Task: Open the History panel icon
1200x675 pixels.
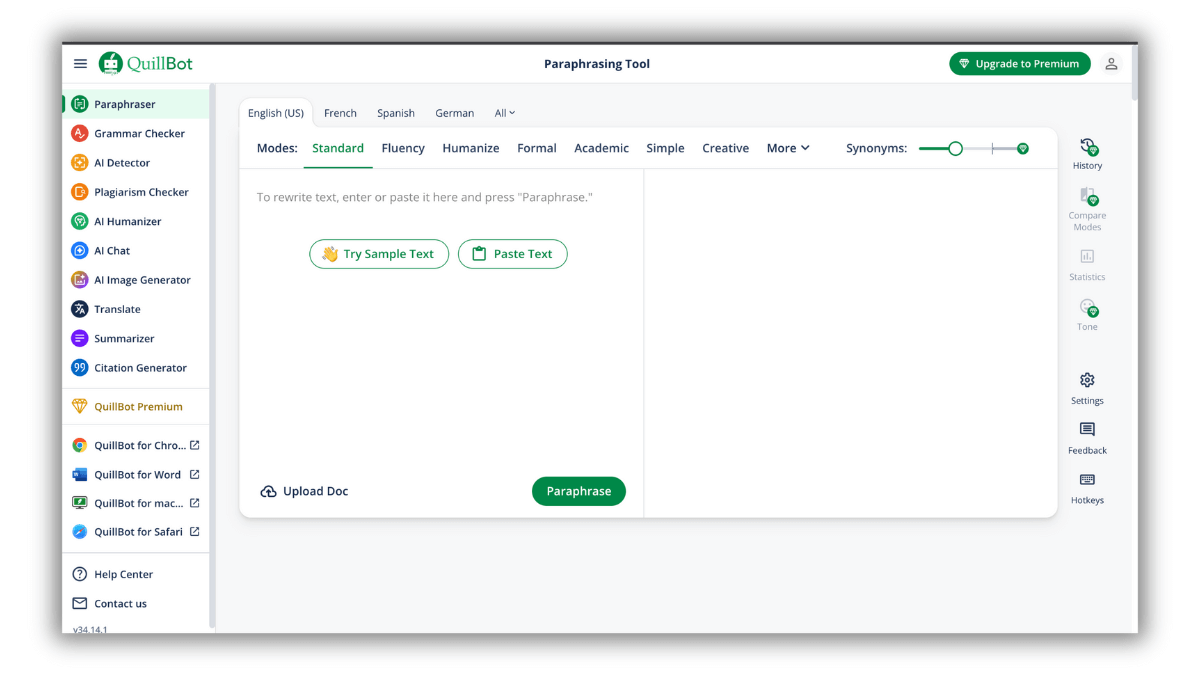Action: [x=1088, y=148]
